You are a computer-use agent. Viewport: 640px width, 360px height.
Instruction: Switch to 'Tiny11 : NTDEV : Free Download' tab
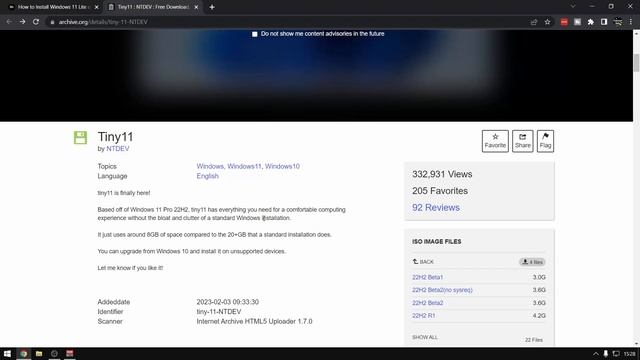pyautogui.click(x=153, y=7)
